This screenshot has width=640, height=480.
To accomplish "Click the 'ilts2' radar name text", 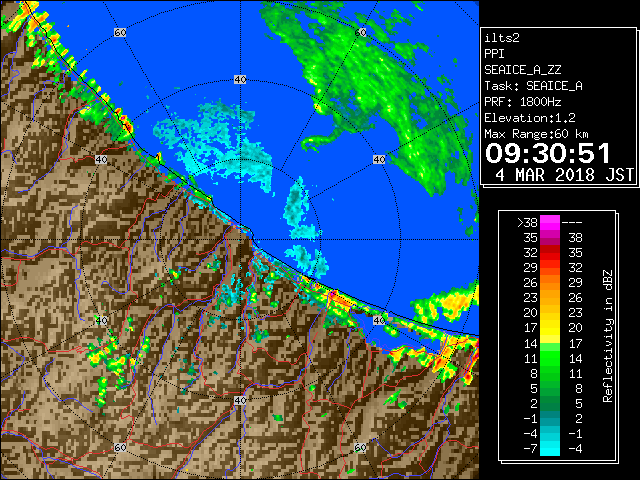I will pyautogui.click(x=502, y=38).
